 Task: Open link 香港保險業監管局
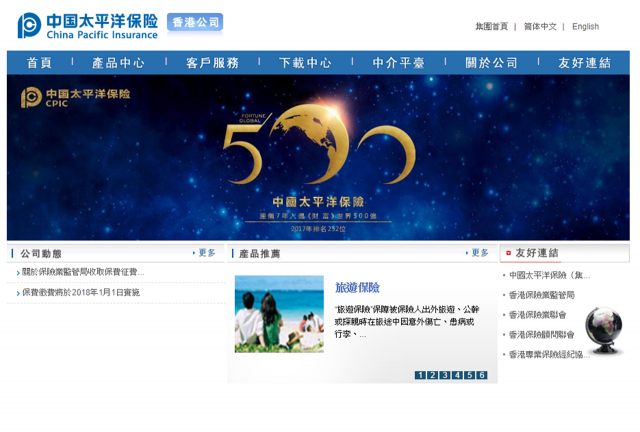[x=542, y=295]
